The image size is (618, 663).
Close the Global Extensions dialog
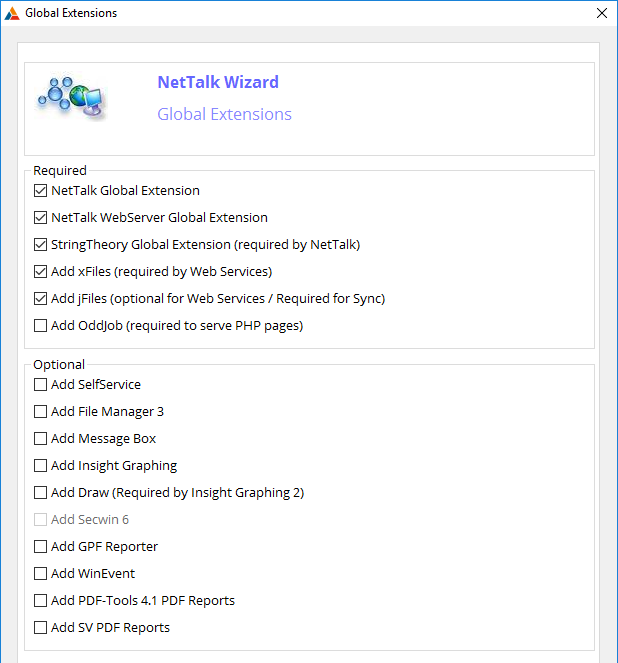[601, 13]
